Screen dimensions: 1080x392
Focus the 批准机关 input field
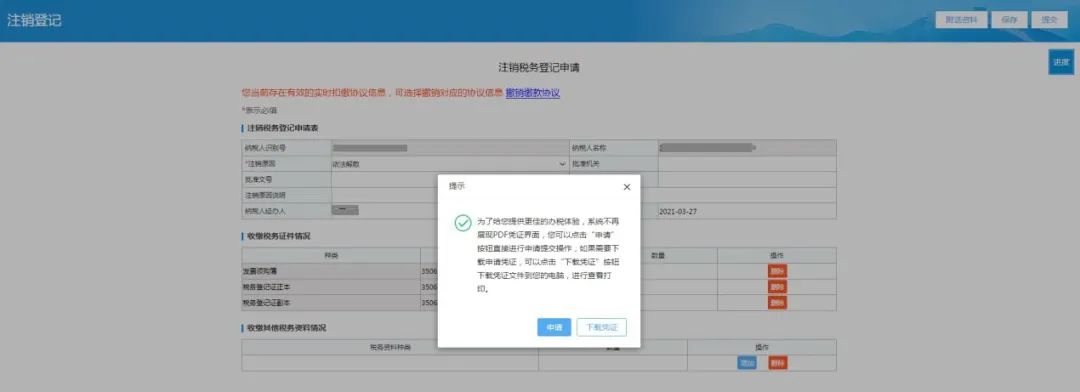747,164
